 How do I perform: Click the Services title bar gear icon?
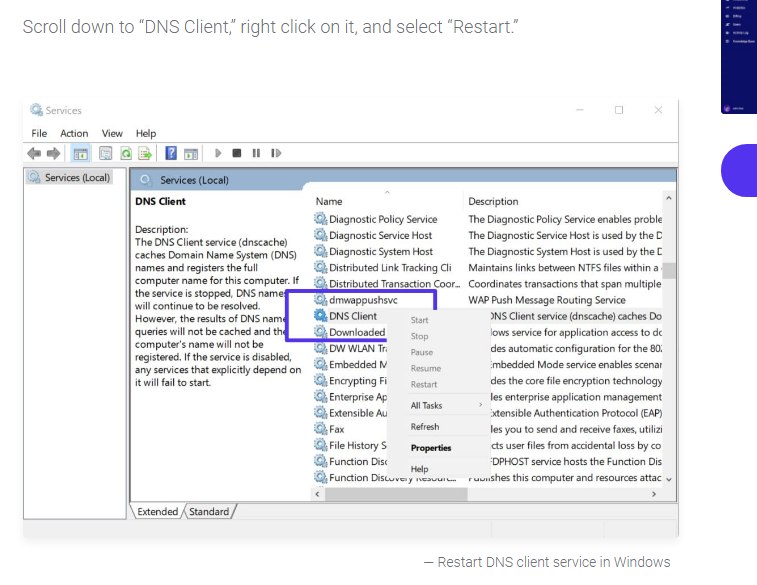pyautogui.click(x=36, y=110)
